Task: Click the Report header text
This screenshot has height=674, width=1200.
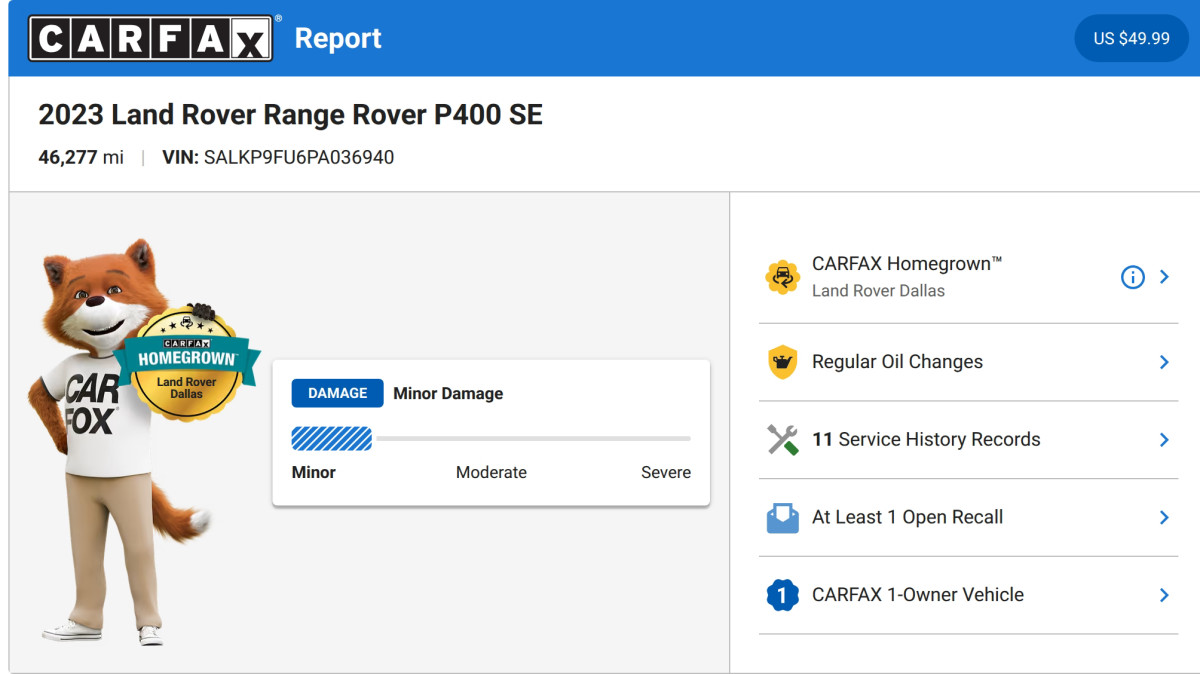Action: click(338, 38)
